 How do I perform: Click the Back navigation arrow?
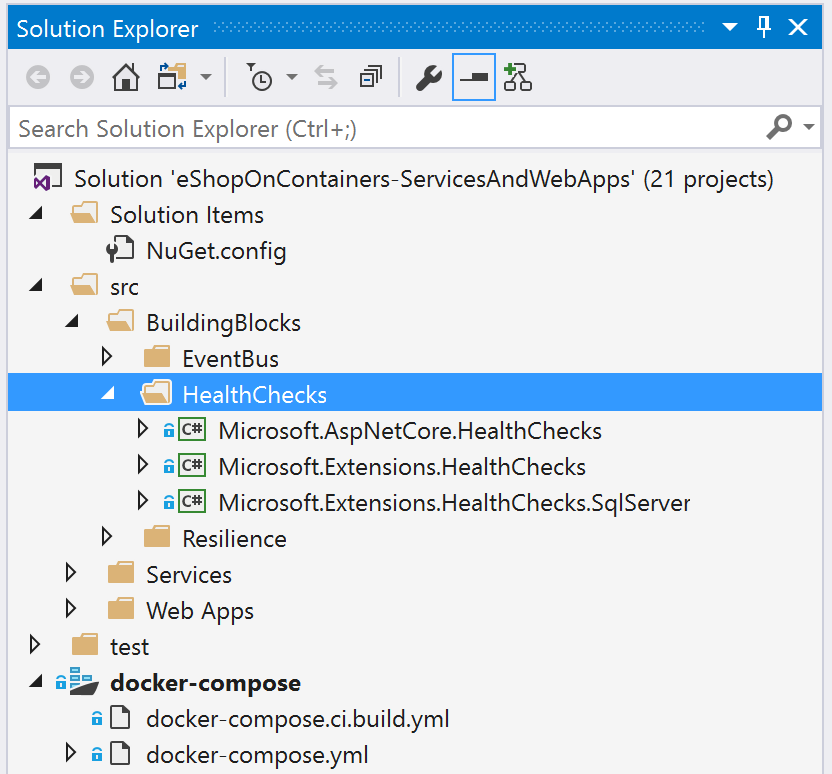point(38,78)
